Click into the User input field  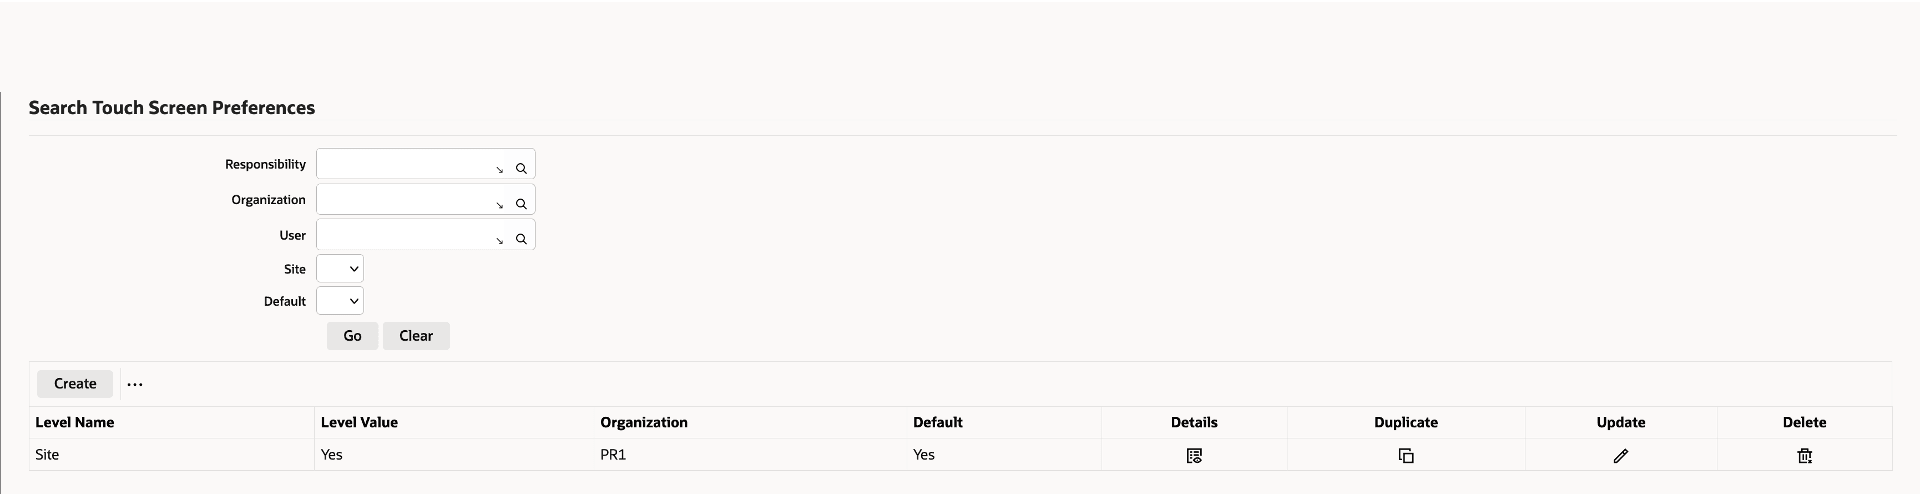pyautogui.click(x=404, y=235)
